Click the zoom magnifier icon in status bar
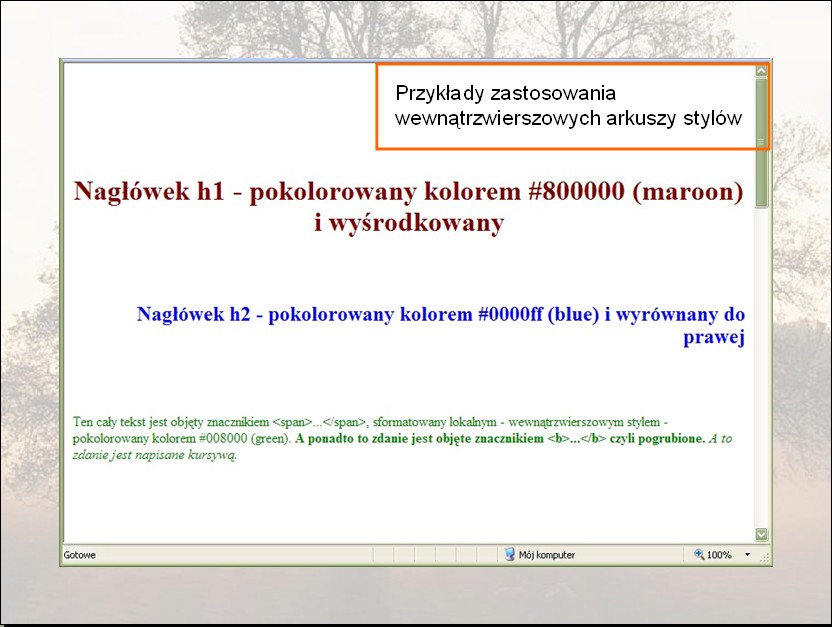This screenshot has width=832, height=627. click(698, 555)
